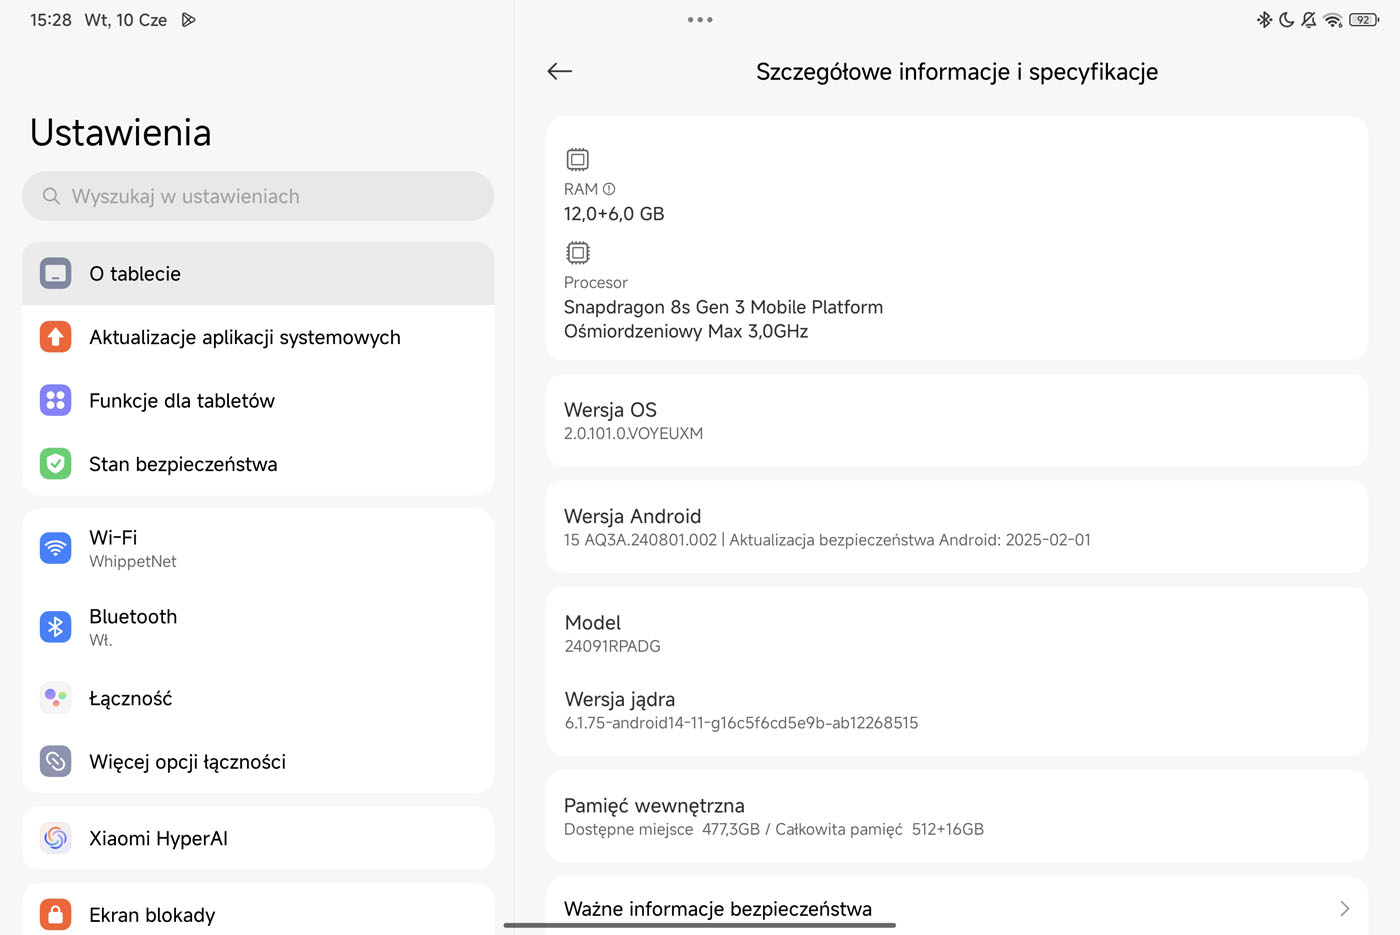This screenshot has width=1400, height=935.
Task: Open Xiaomi HyperAI settings
Action: click(258, 838)
